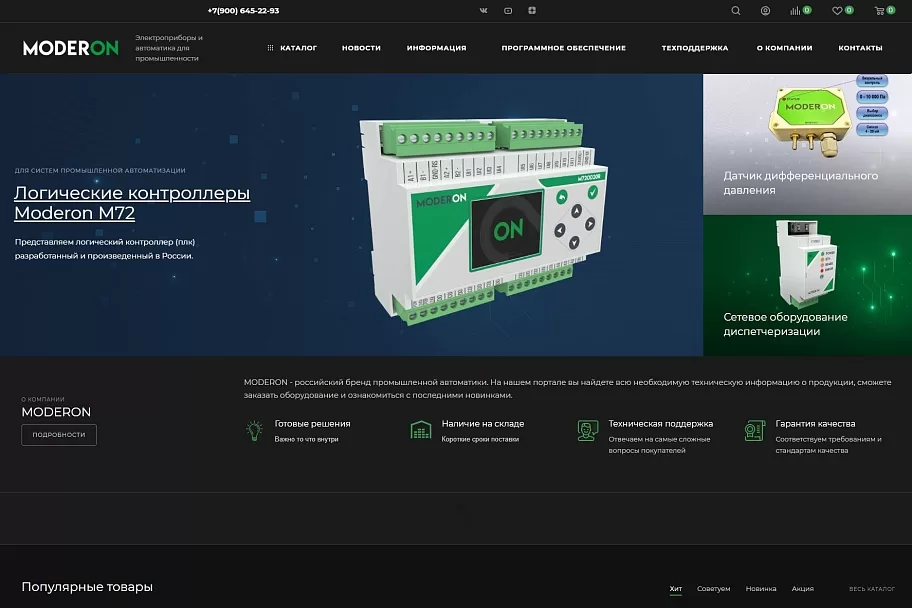Open favorites heart icon
This screenshot has height=608, width=912.
pos(837,10)
